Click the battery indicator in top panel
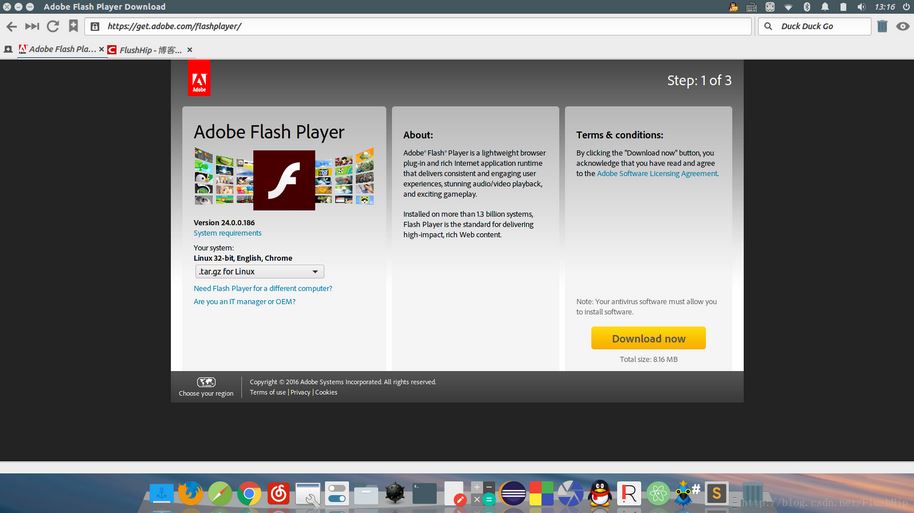 843,7
